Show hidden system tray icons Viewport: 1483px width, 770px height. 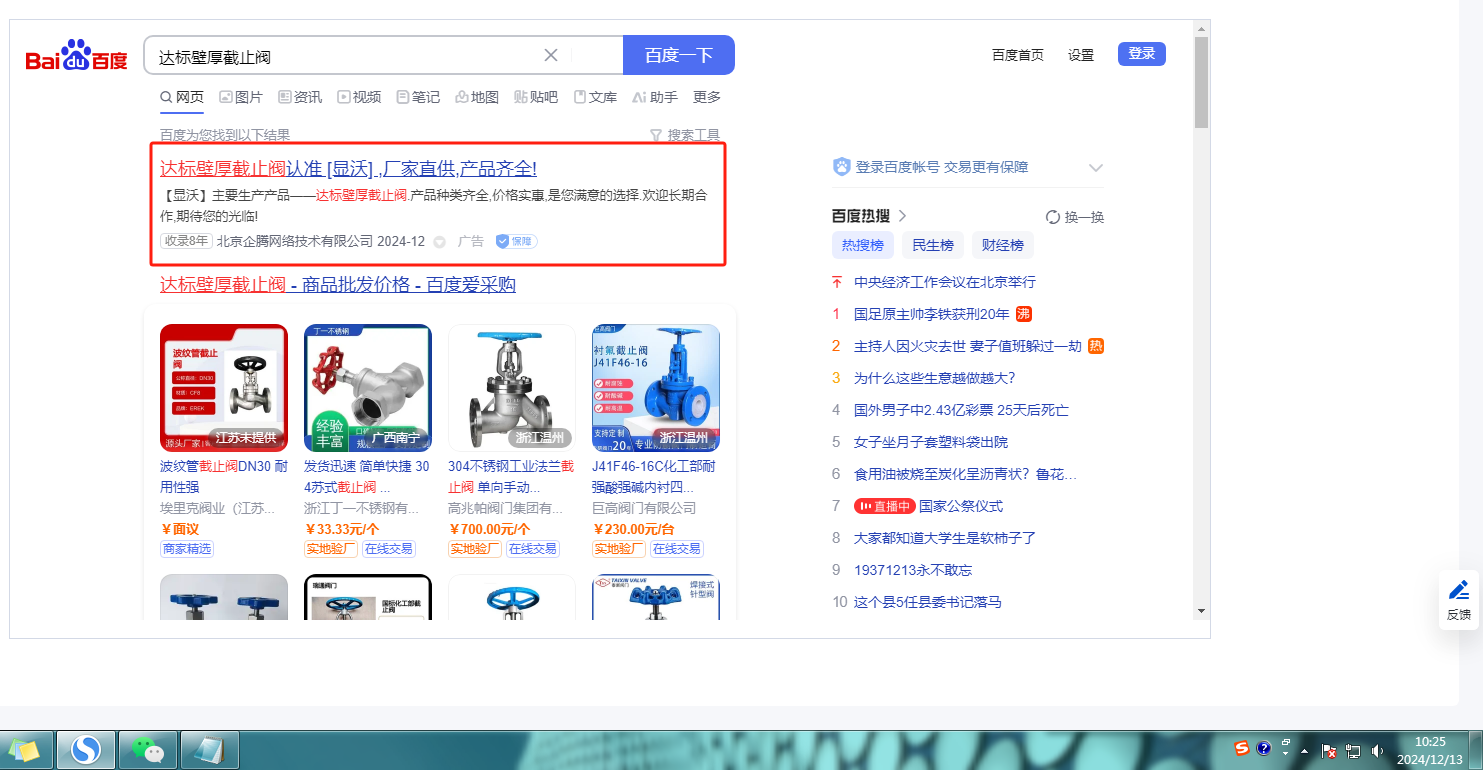coord(1304,750)
